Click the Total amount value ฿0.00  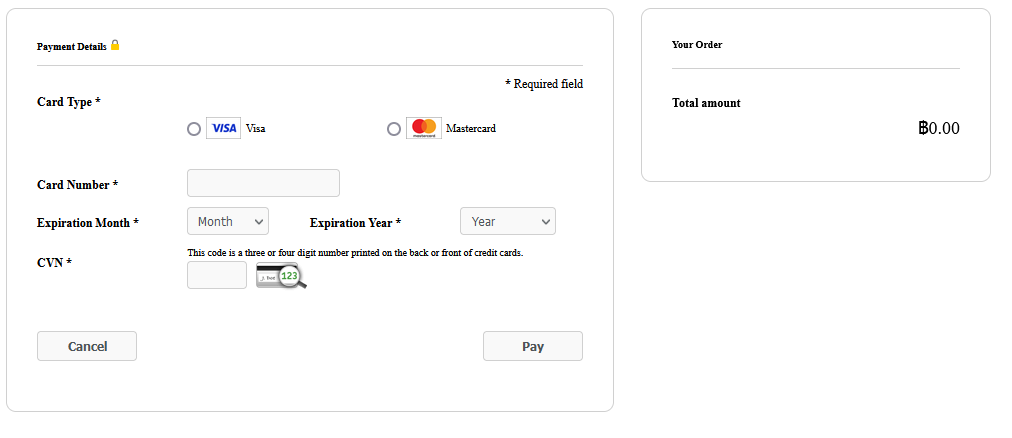coord(939,128)
